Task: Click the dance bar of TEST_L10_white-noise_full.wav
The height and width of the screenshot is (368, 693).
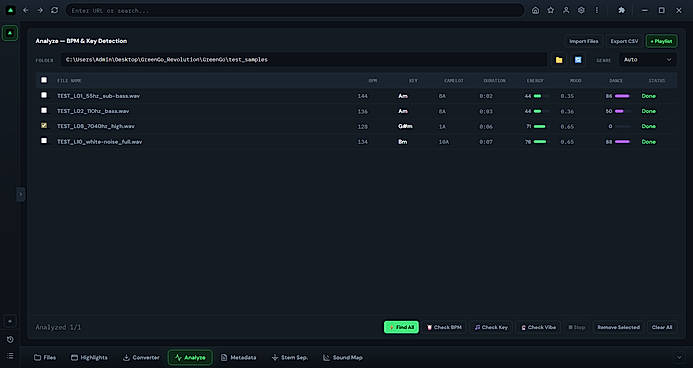Action: [x=622, y=142]
